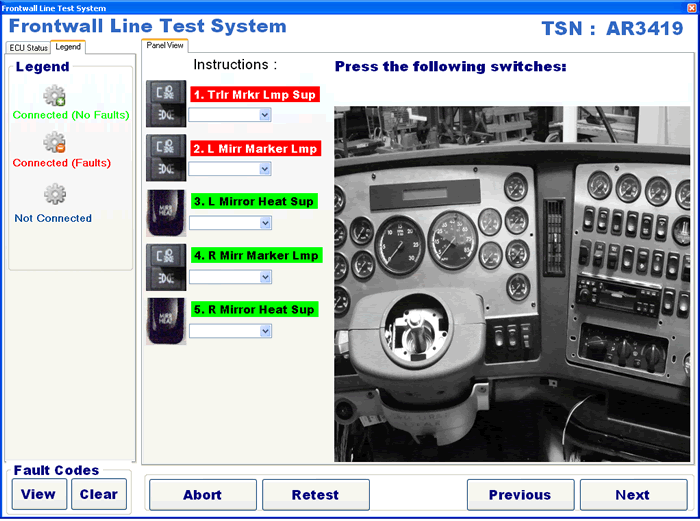Open dropdown under Trlr Mrkr Lmp Sup
The height and width of the screenshot is (521, 700).
pyautogui.click(x=264, y=115)
